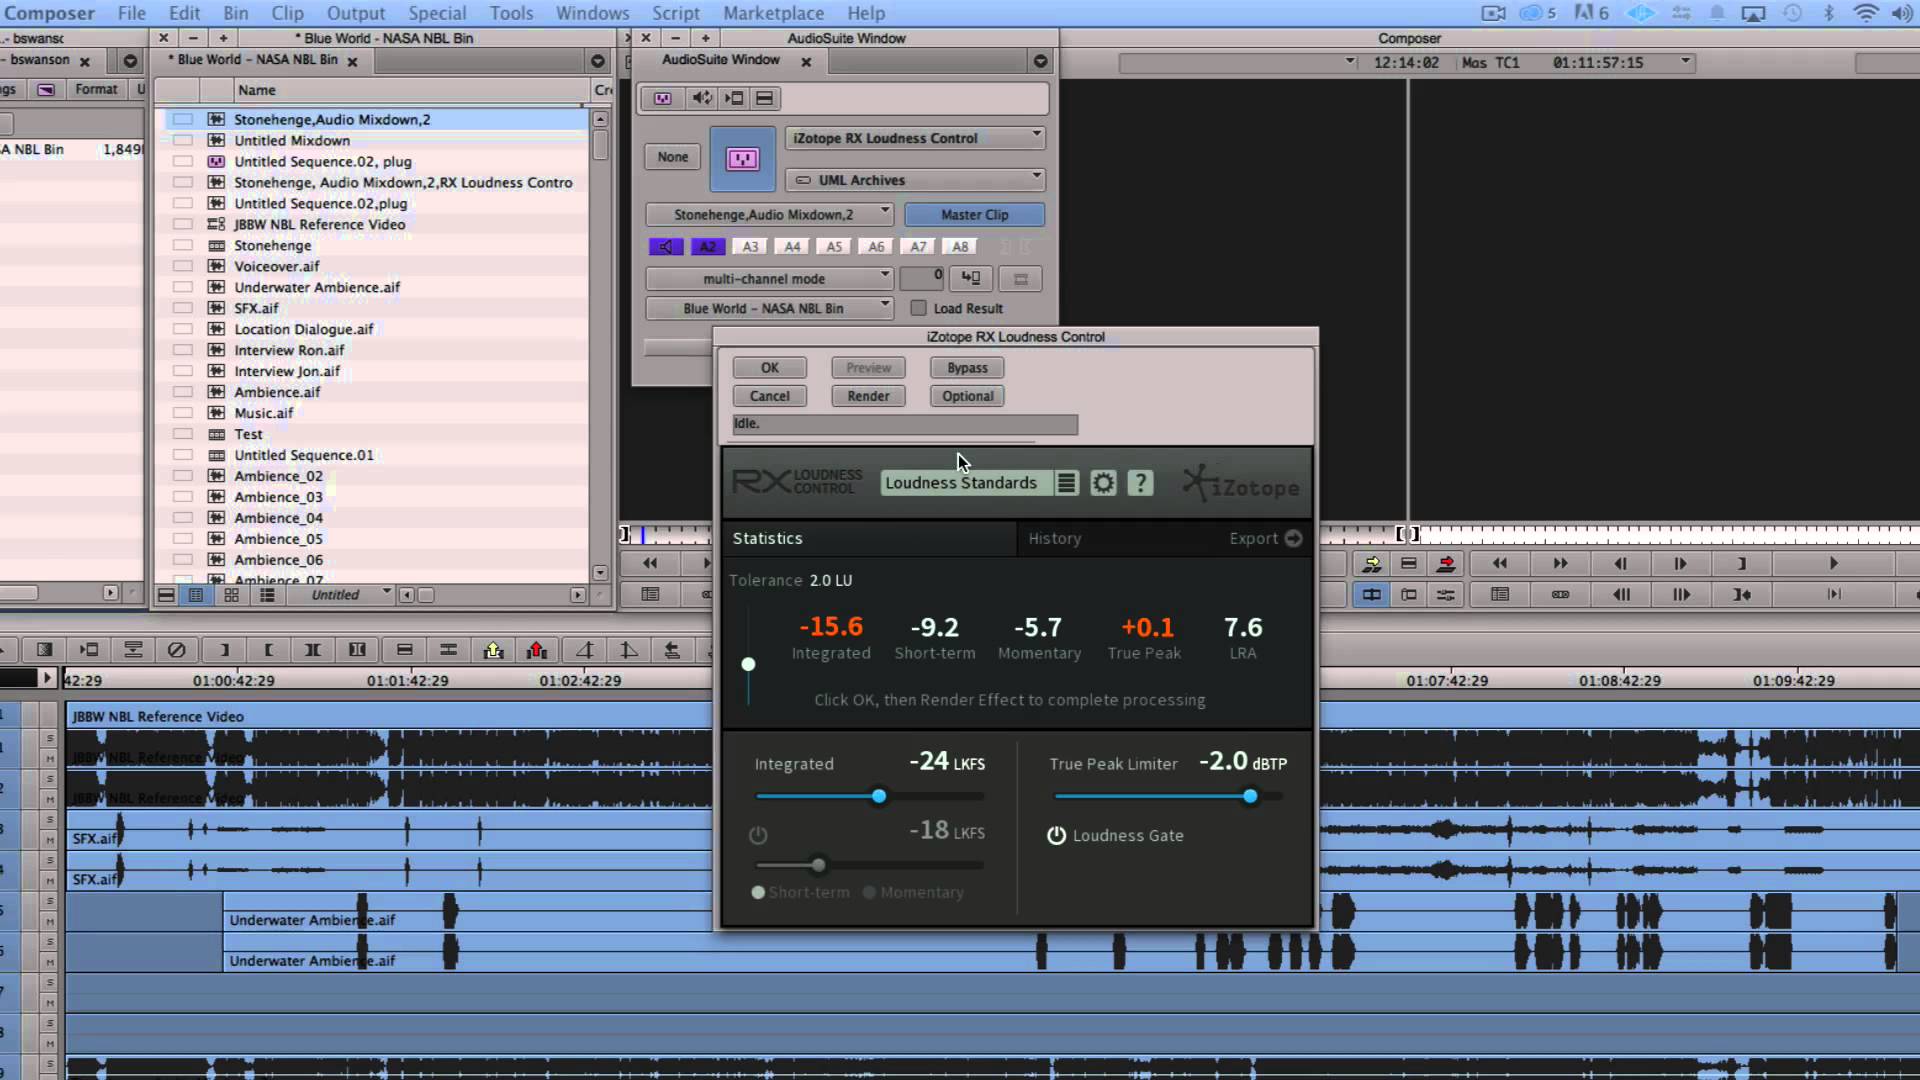Image resolution: width=1920 pixels, height=1080 pixels.
Task: Click the Bypass button in the plug-in dialog
Action: click(967, 368)
